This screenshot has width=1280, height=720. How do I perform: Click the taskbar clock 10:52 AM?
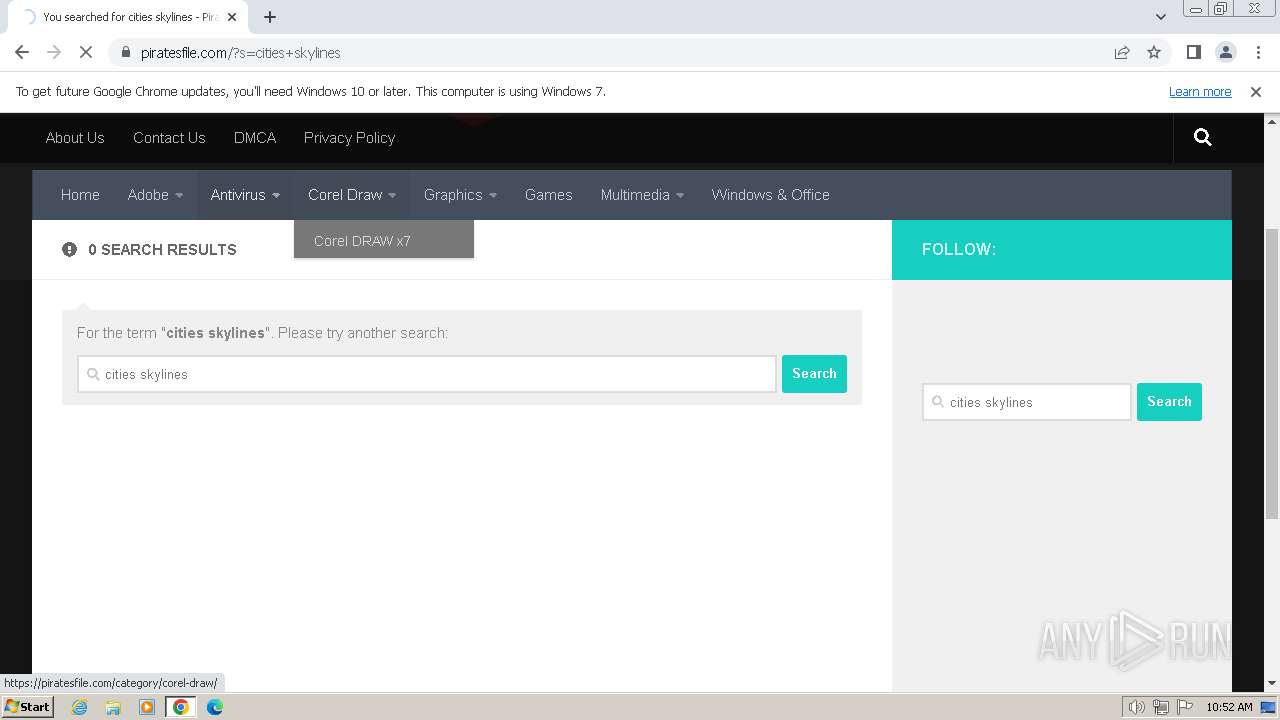click(x=1229, y=707)
